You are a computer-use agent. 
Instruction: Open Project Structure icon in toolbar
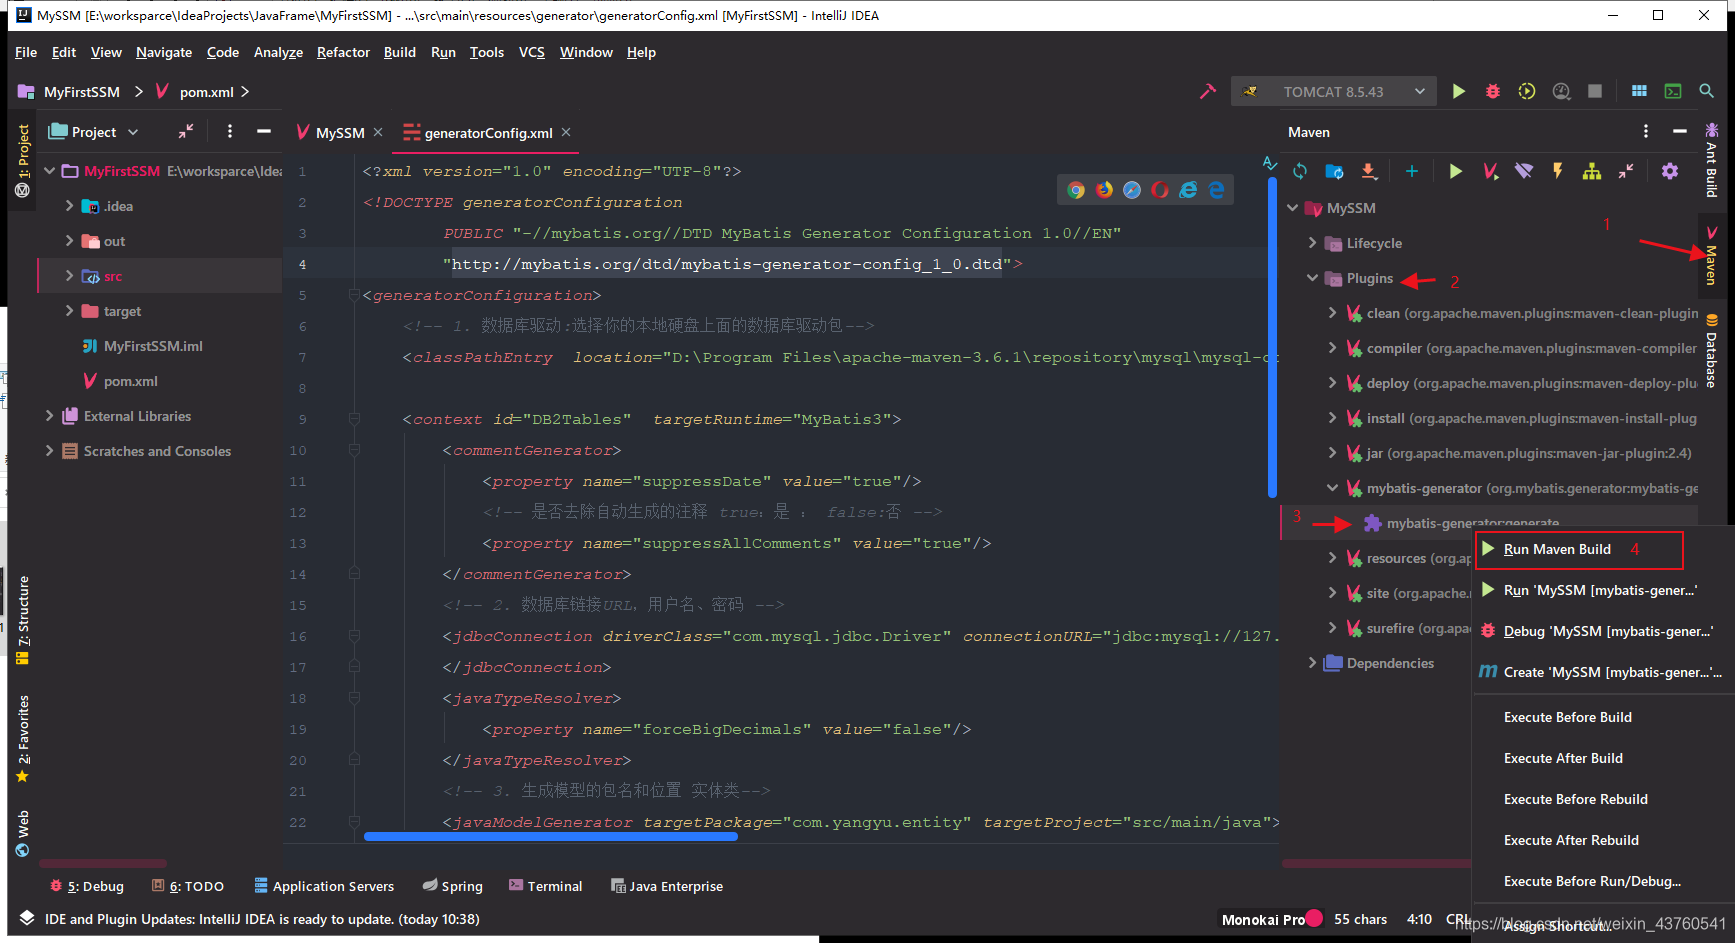tap(1639, 91)
